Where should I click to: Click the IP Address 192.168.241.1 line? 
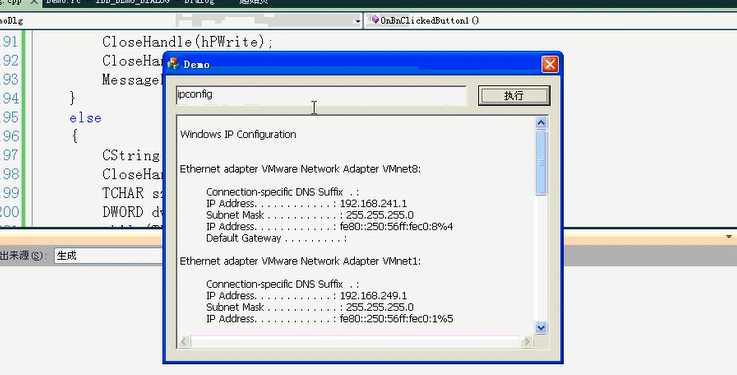[306, 203]
